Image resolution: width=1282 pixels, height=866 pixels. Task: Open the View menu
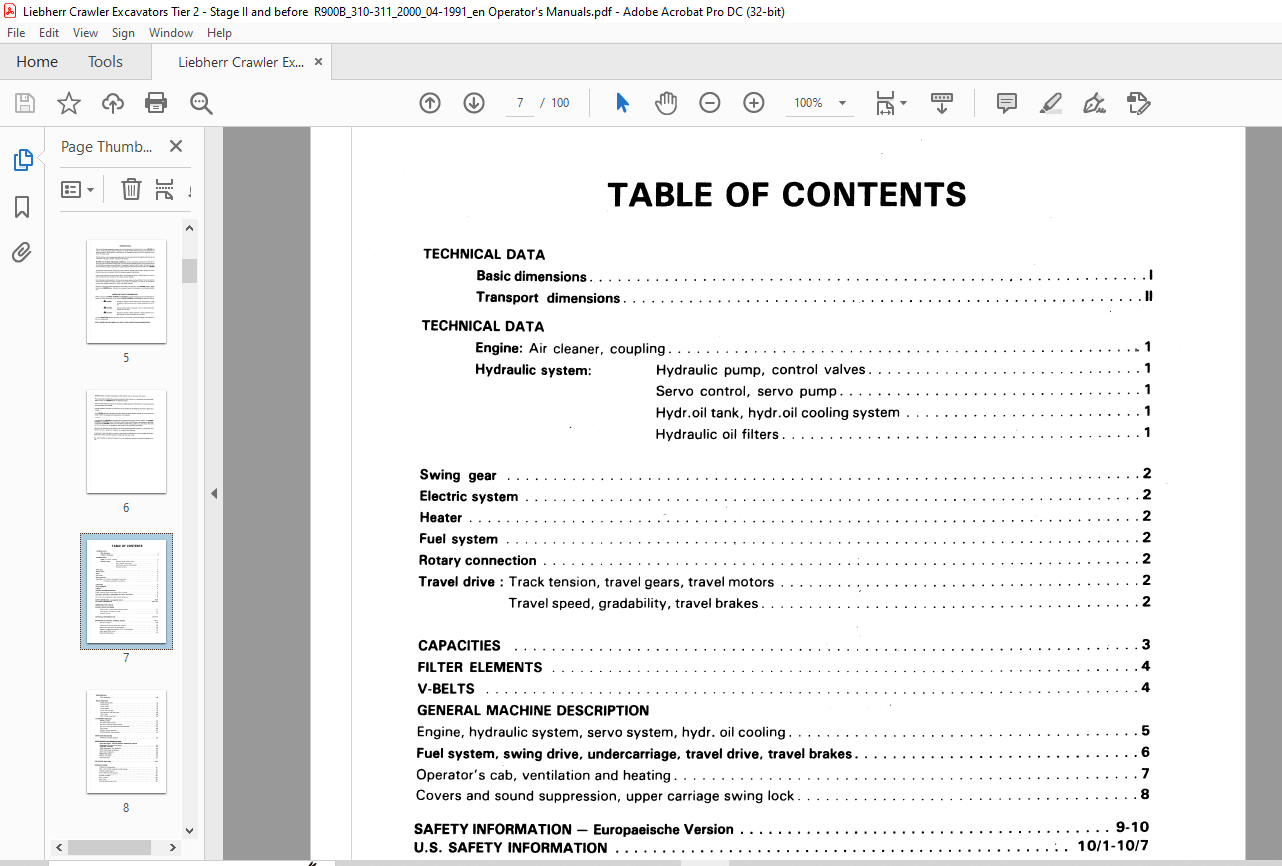[x=86, y=33]
